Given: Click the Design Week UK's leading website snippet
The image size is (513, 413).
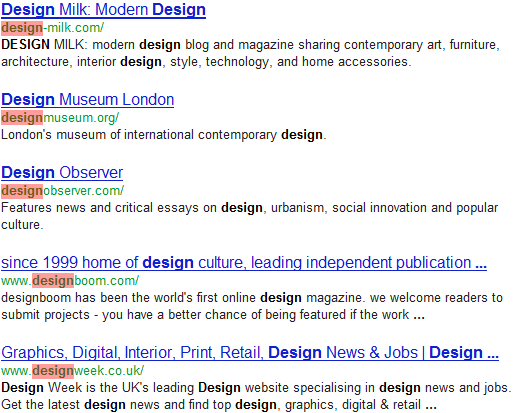Looking at the screenshot, I should click(x=256, y=396).
